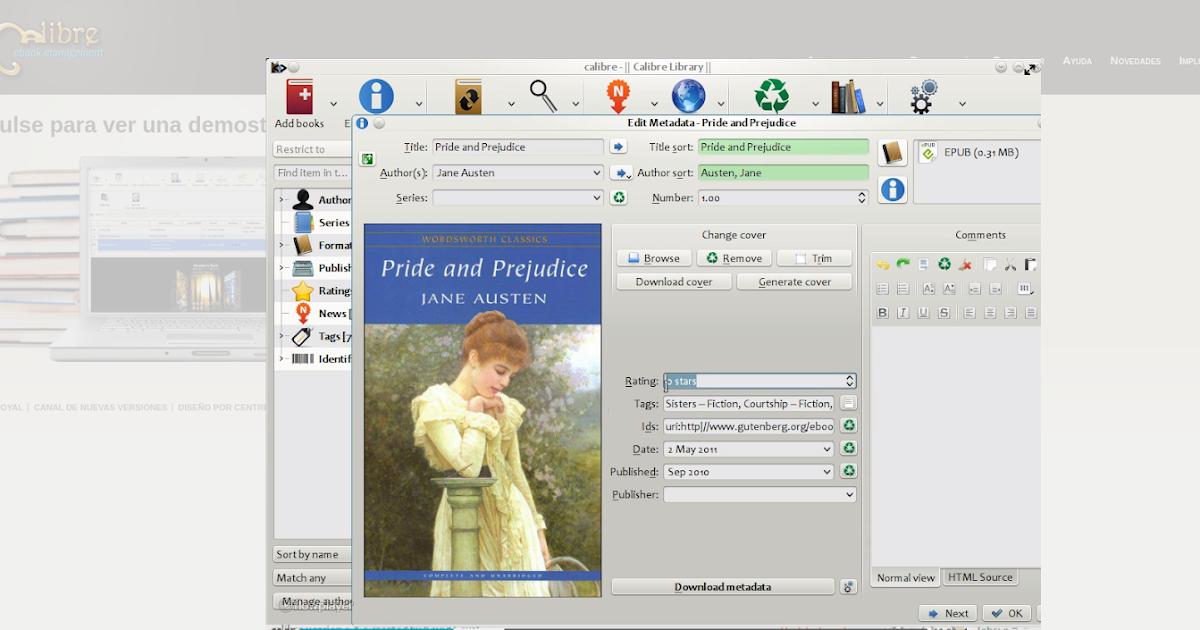The image size is (1200, 630).
Task: Click the Download cover button
Action: point(674,282)
